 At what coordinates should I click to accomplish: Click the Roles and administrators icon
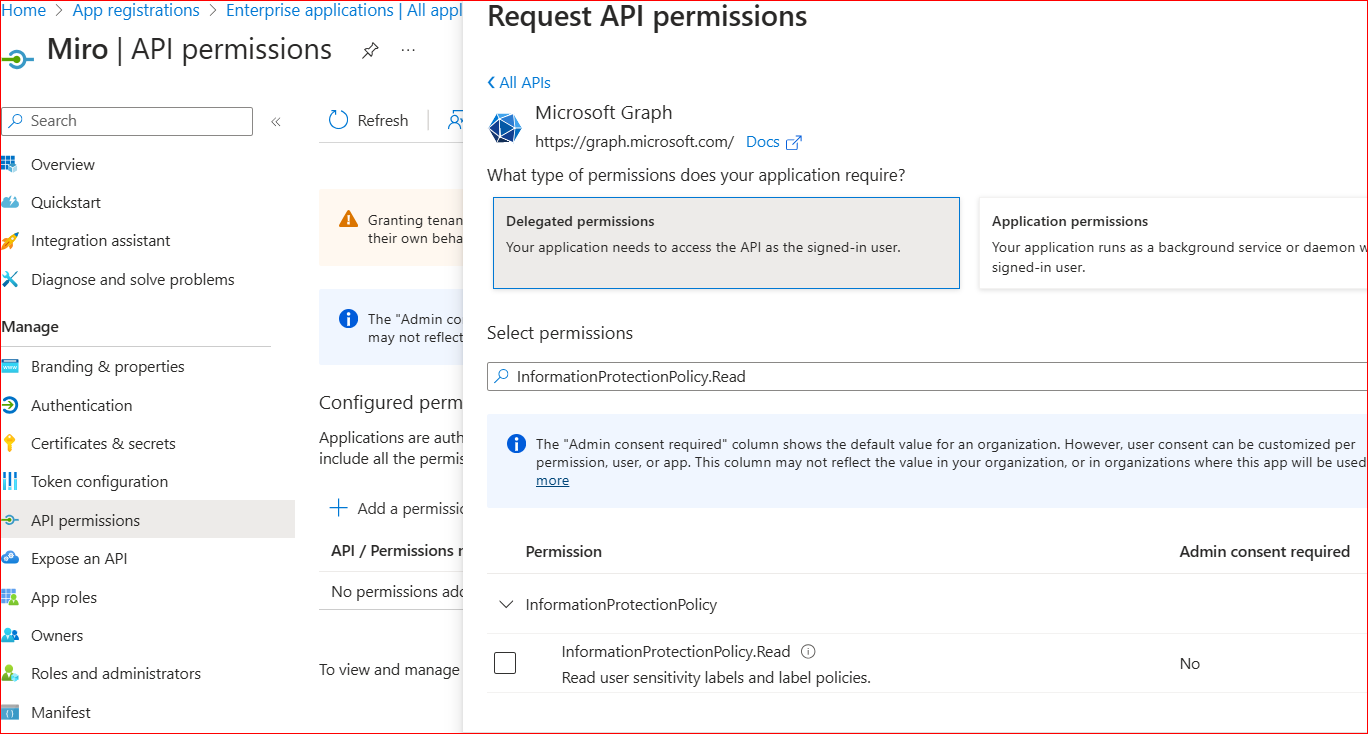click(10, 673)
